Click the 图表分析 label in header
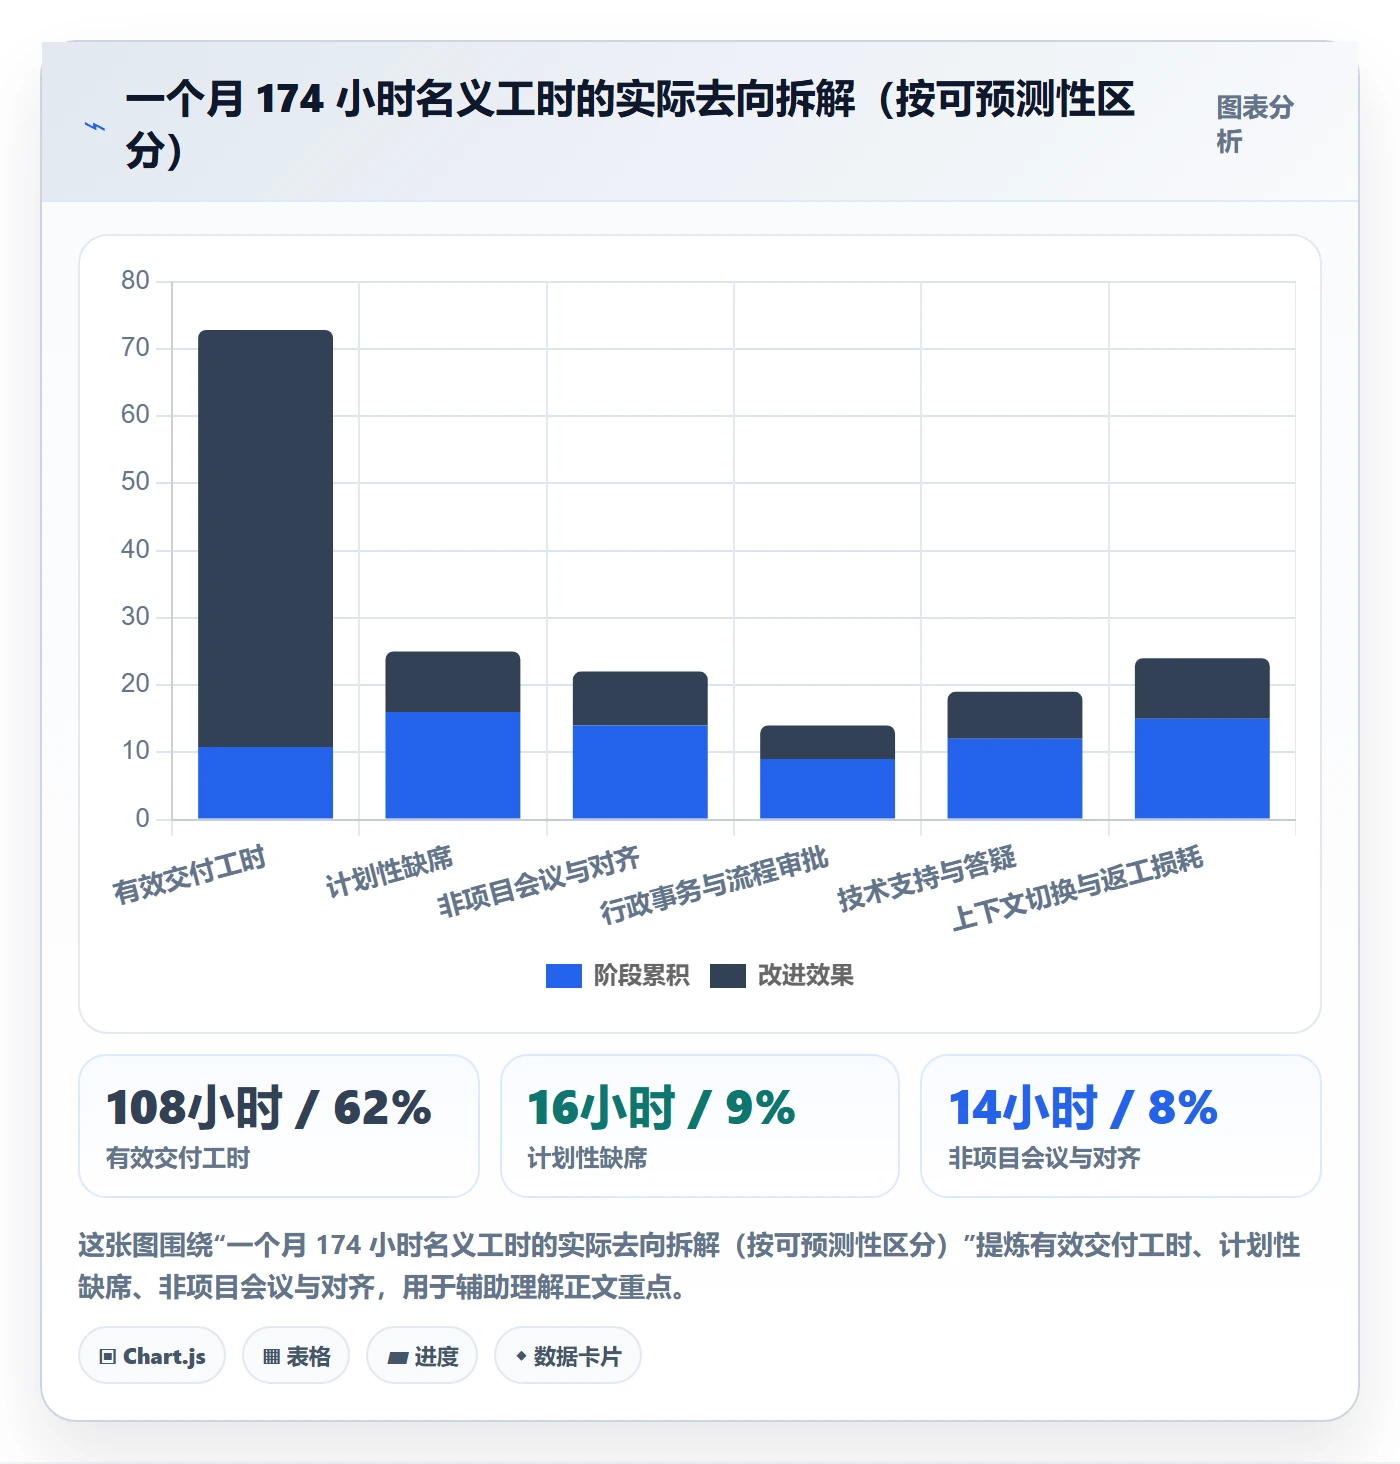Image resolution: width=1400 pixels, height=1464 pixels. 1255,124
